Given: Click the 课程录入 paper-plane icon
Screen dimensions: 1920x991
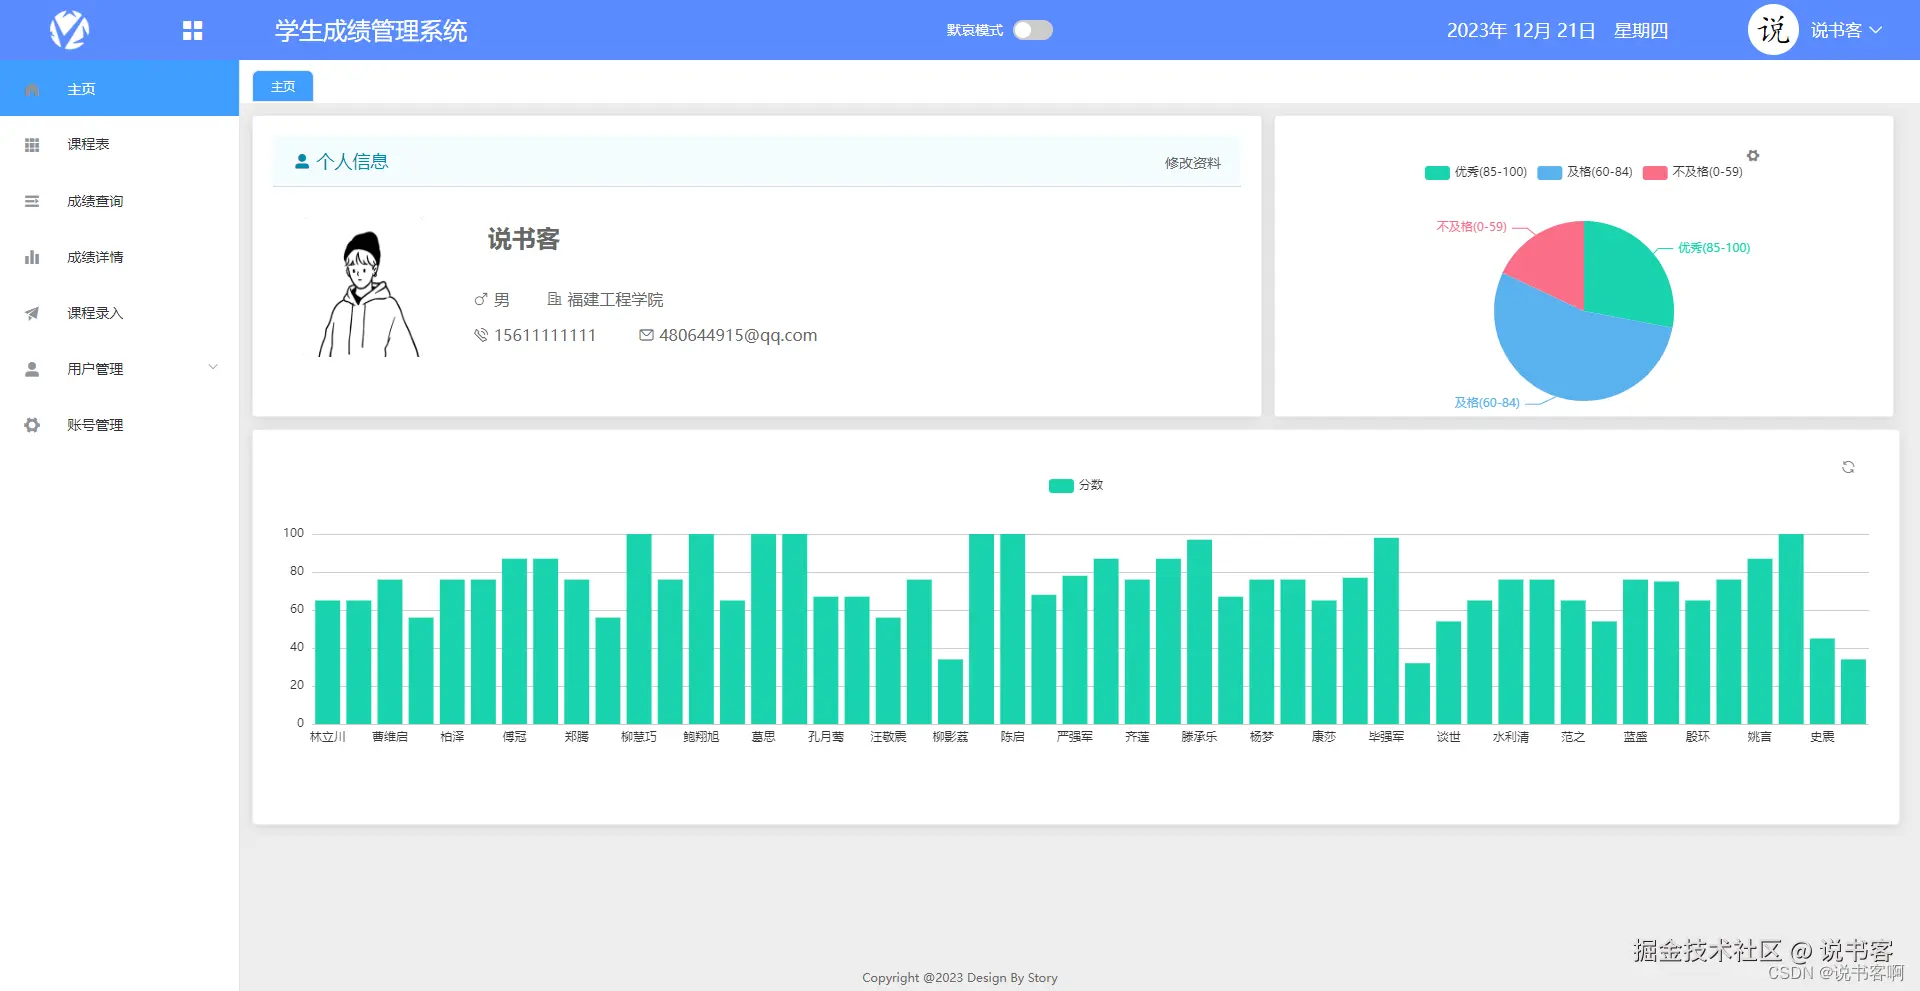Looking at the screenshot, I should pyautogui.click(x=32, y=313).
